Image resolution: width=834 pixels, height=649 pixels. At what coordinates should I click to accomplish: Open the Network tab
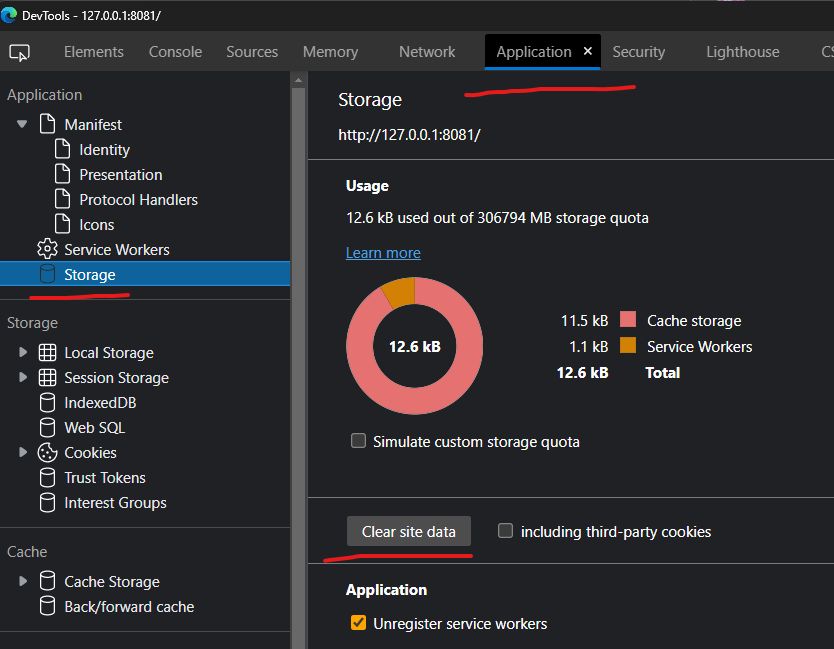tap(427, 52)
